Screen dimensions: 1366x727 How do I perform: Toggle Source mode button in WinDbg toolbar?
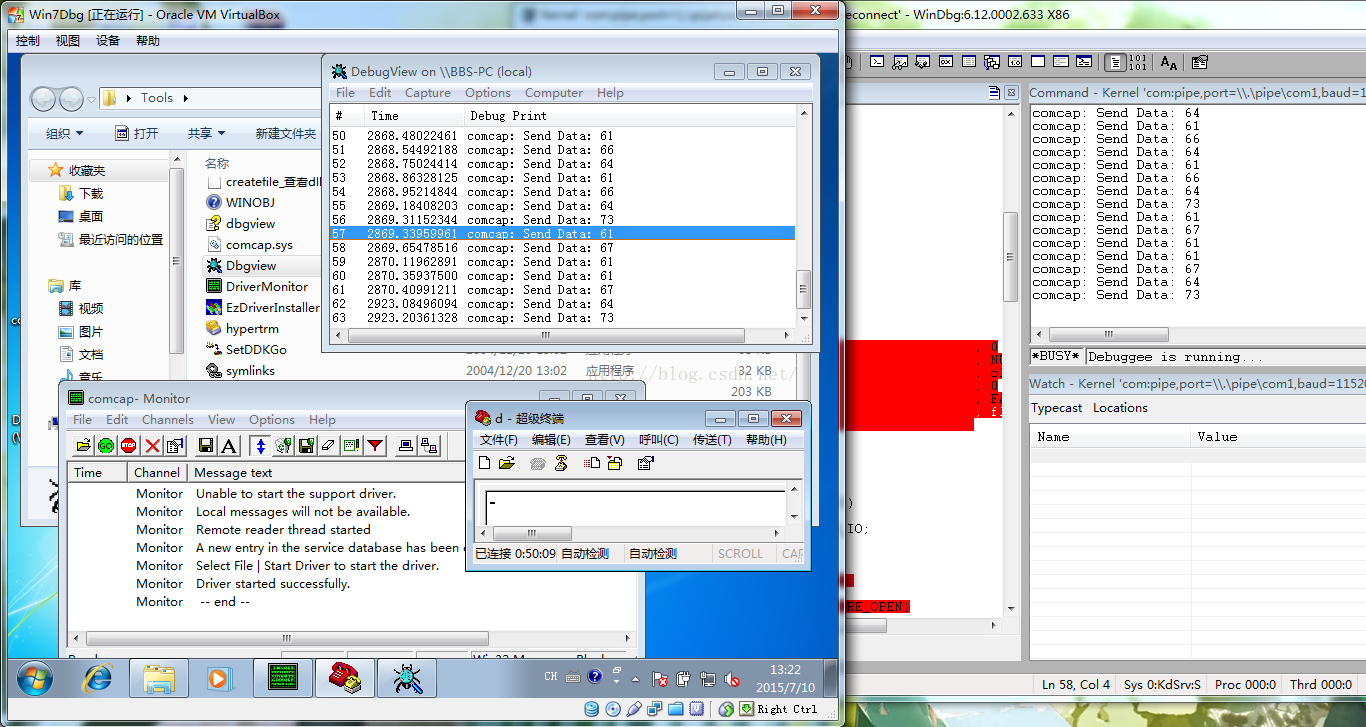(x=1115, y=62)
